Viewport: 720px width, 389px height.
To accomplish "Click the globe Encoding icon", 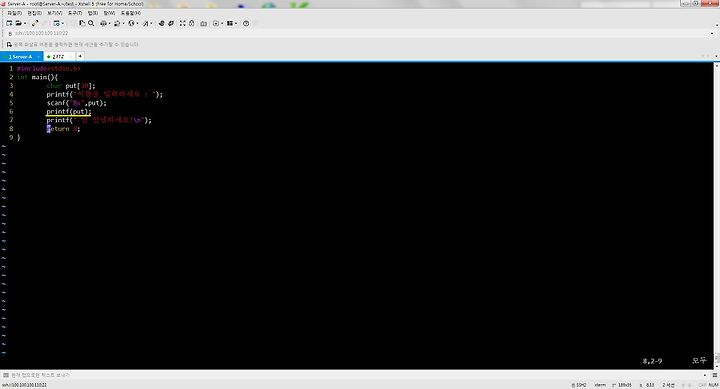I will tap(131, 23).
